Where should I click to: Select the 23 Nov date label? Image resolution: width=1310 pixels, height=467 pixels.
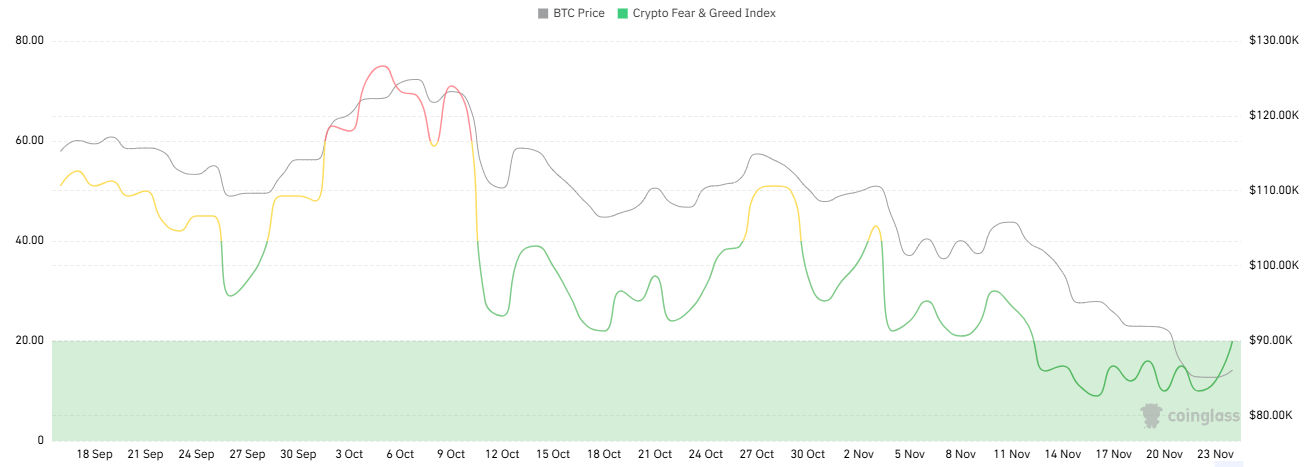tap(1216, 454)
